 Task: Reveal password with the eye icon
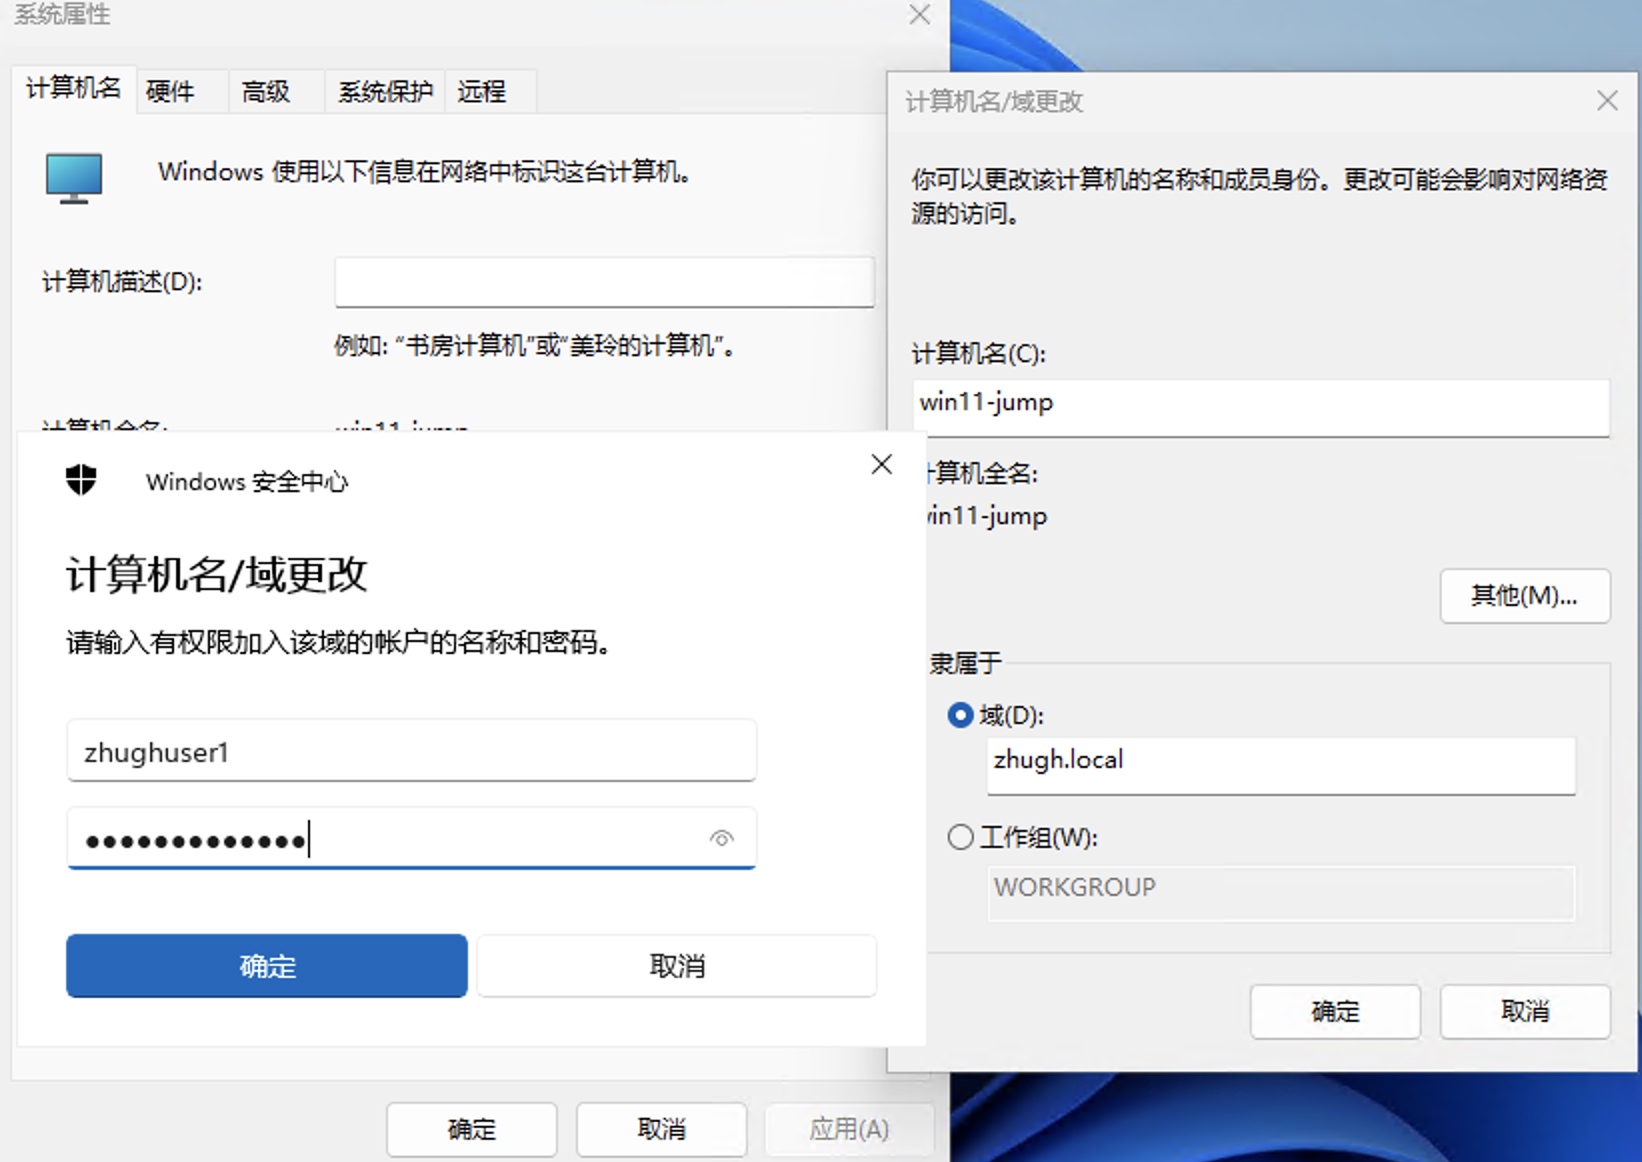point(721,838)
